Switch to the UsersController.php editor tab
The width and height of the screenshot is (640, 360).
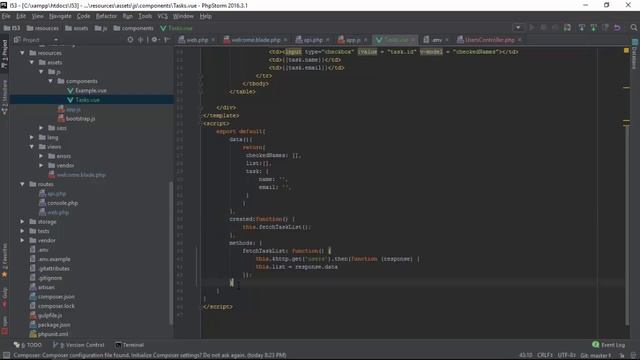489,40
